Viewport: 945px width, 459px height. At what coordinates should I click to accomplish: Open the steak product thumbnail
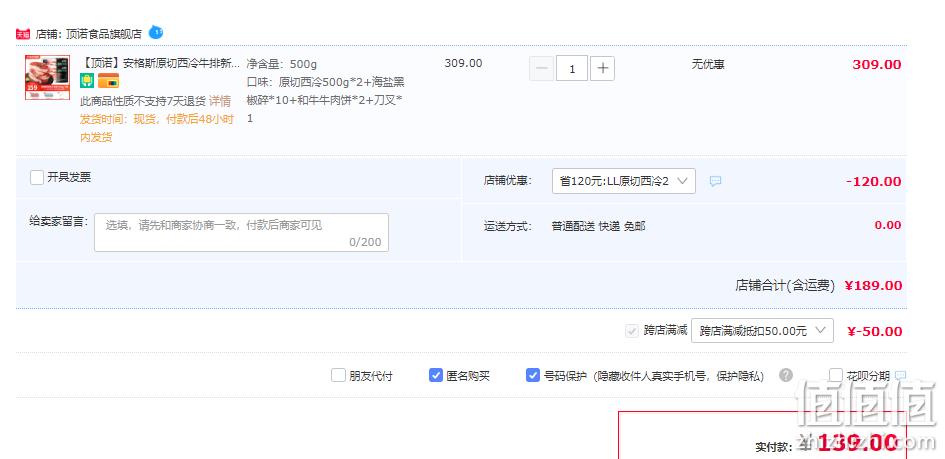tap(48, 77)
